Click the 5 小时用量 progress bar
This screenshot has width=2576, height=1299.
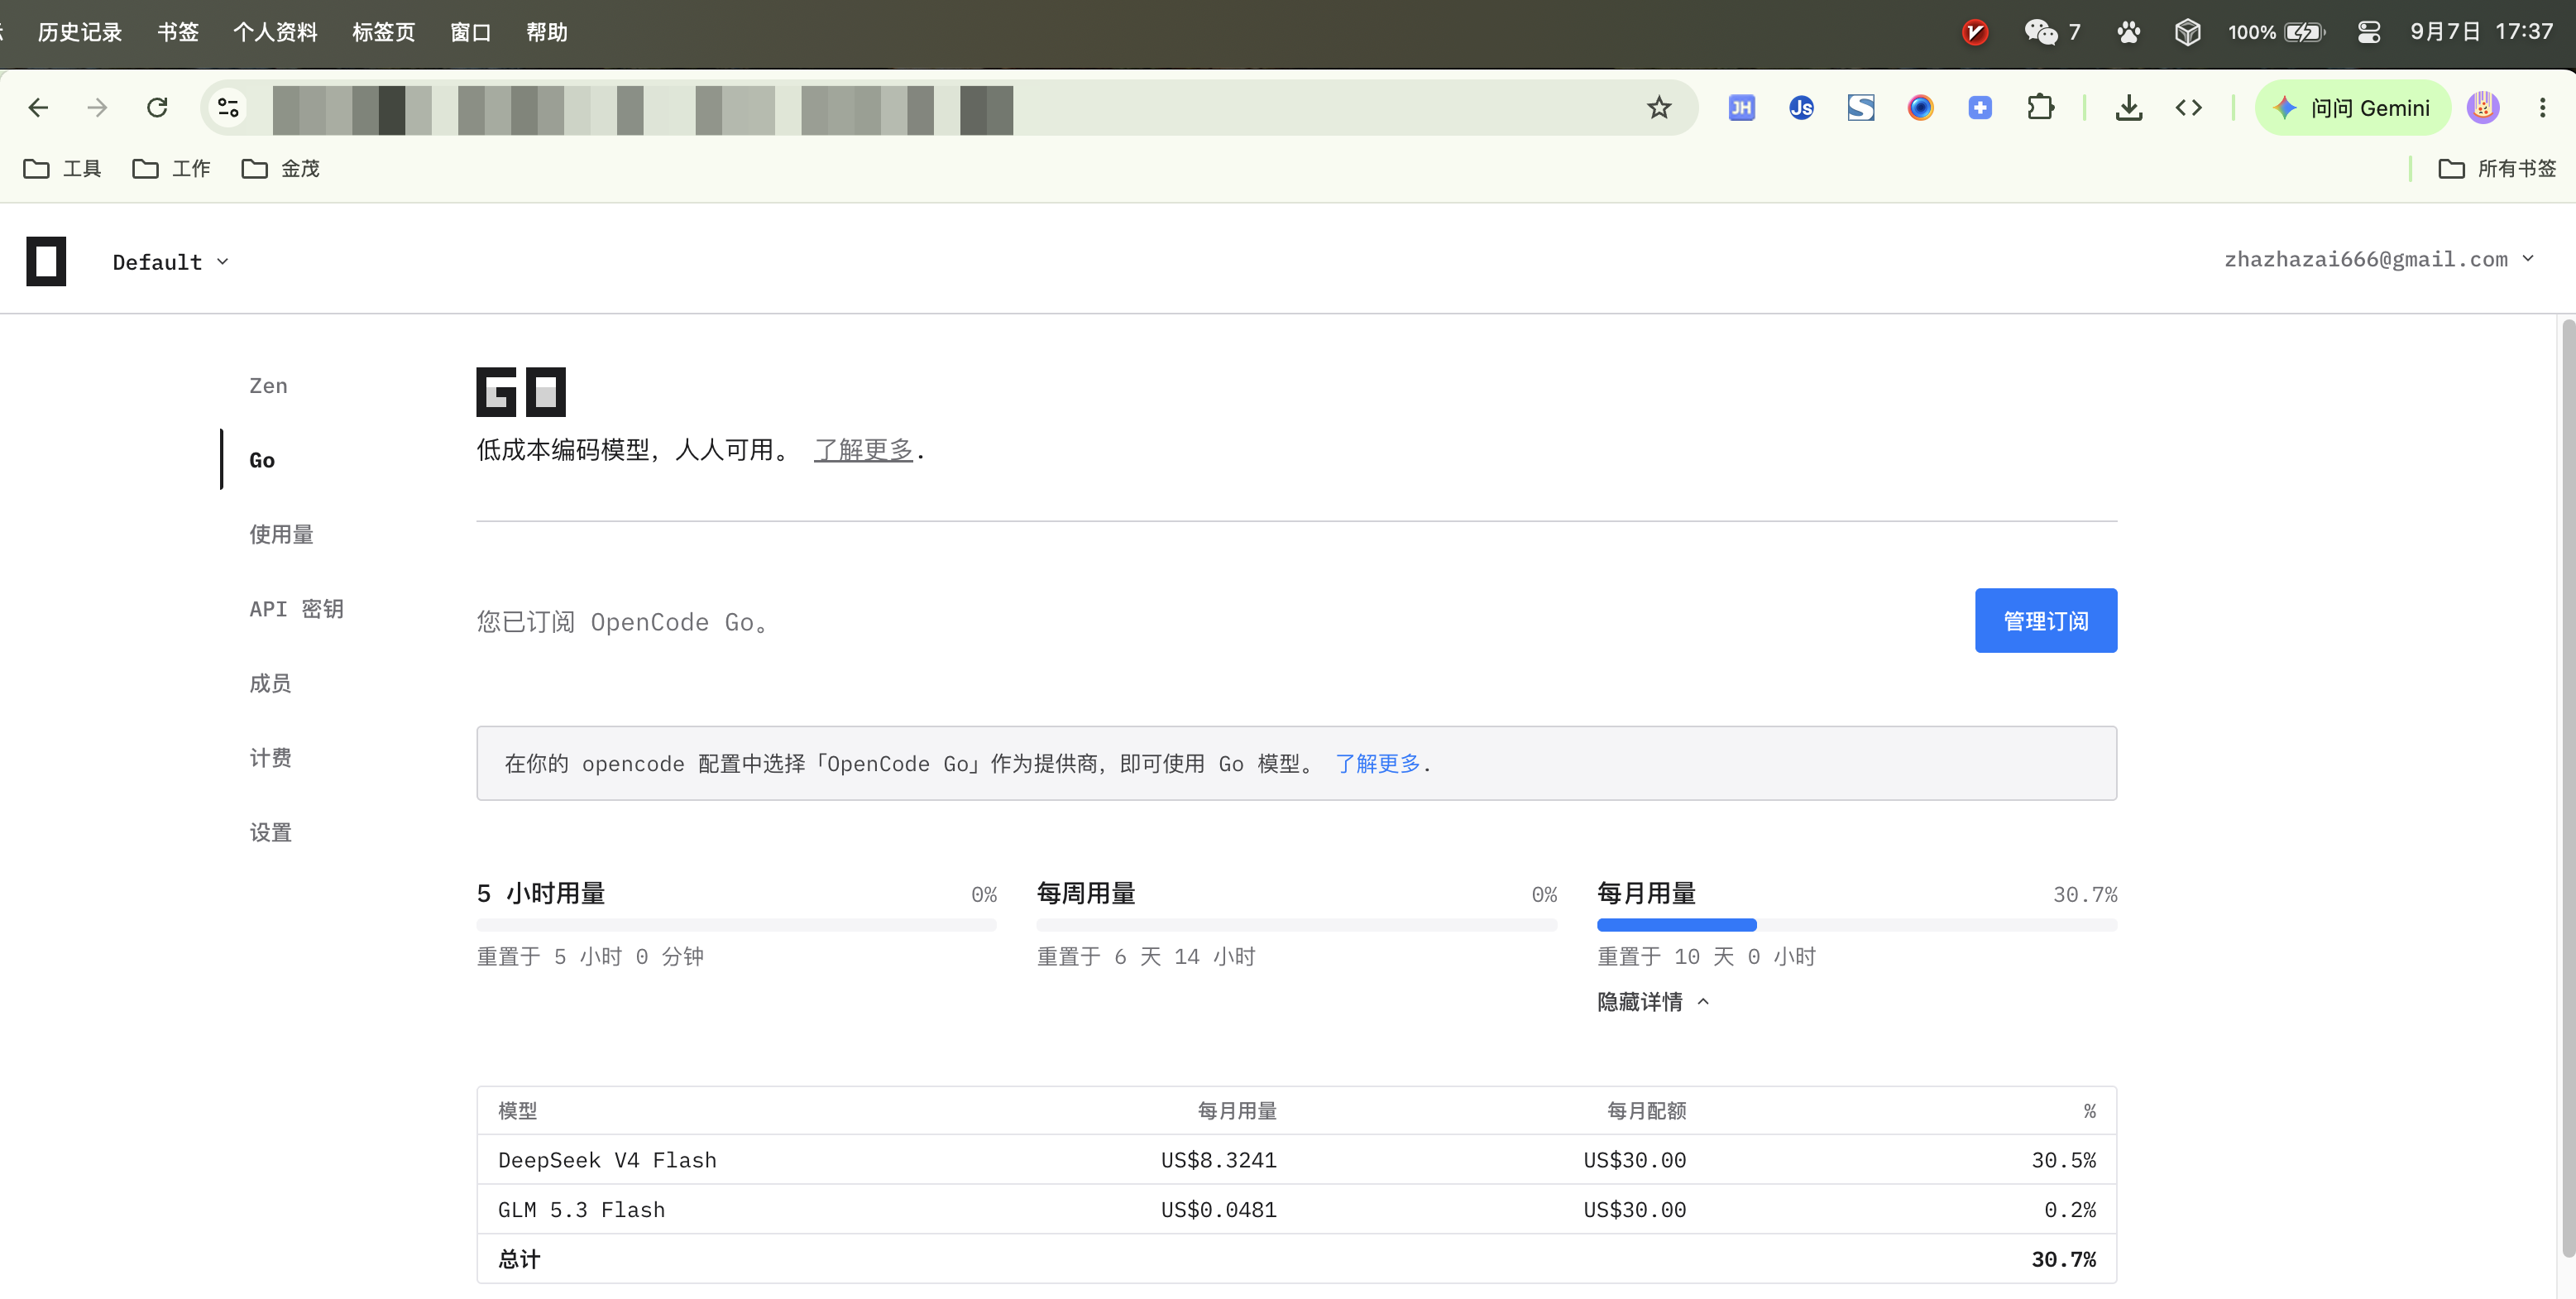tap(736, 925)
